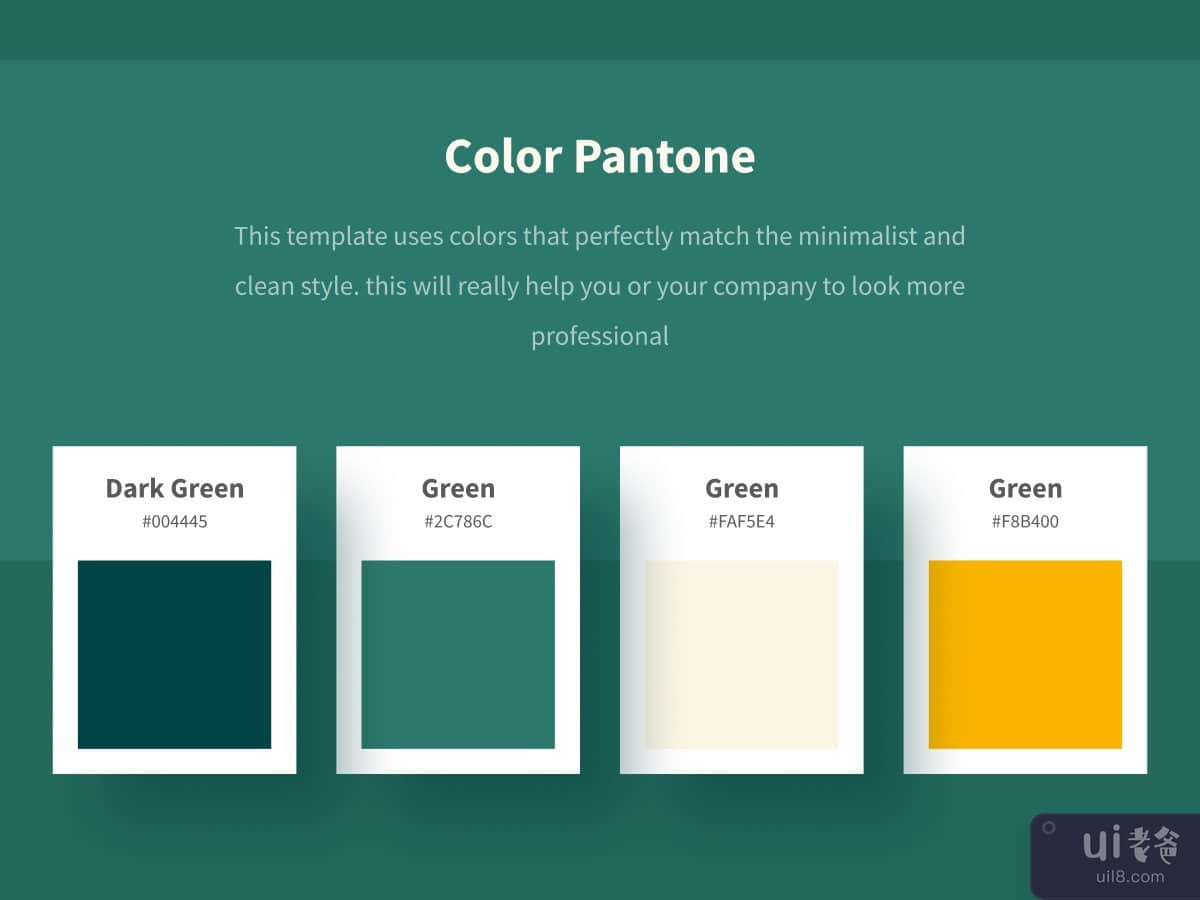Image resolution: width=1200 pixels, height=900 pixels.
Task: Select the #2C786C hex code text
Action: [x=458, y=521]
